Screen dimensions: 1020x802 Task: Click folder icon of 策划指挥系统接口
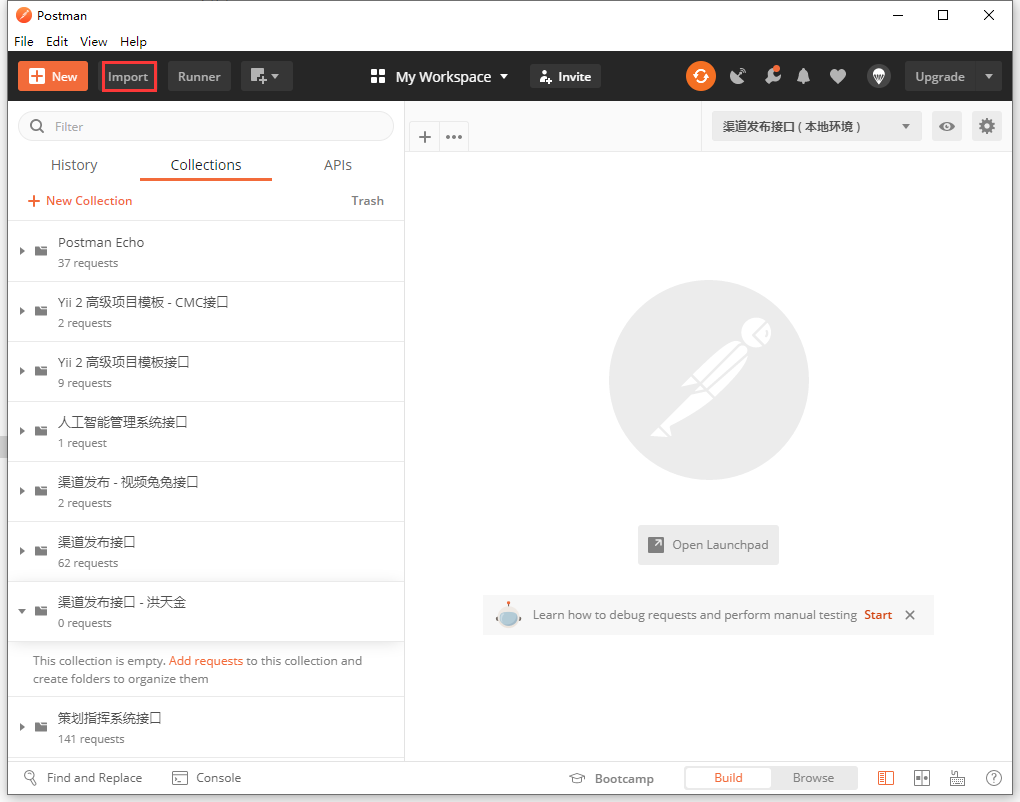point(41,727)
